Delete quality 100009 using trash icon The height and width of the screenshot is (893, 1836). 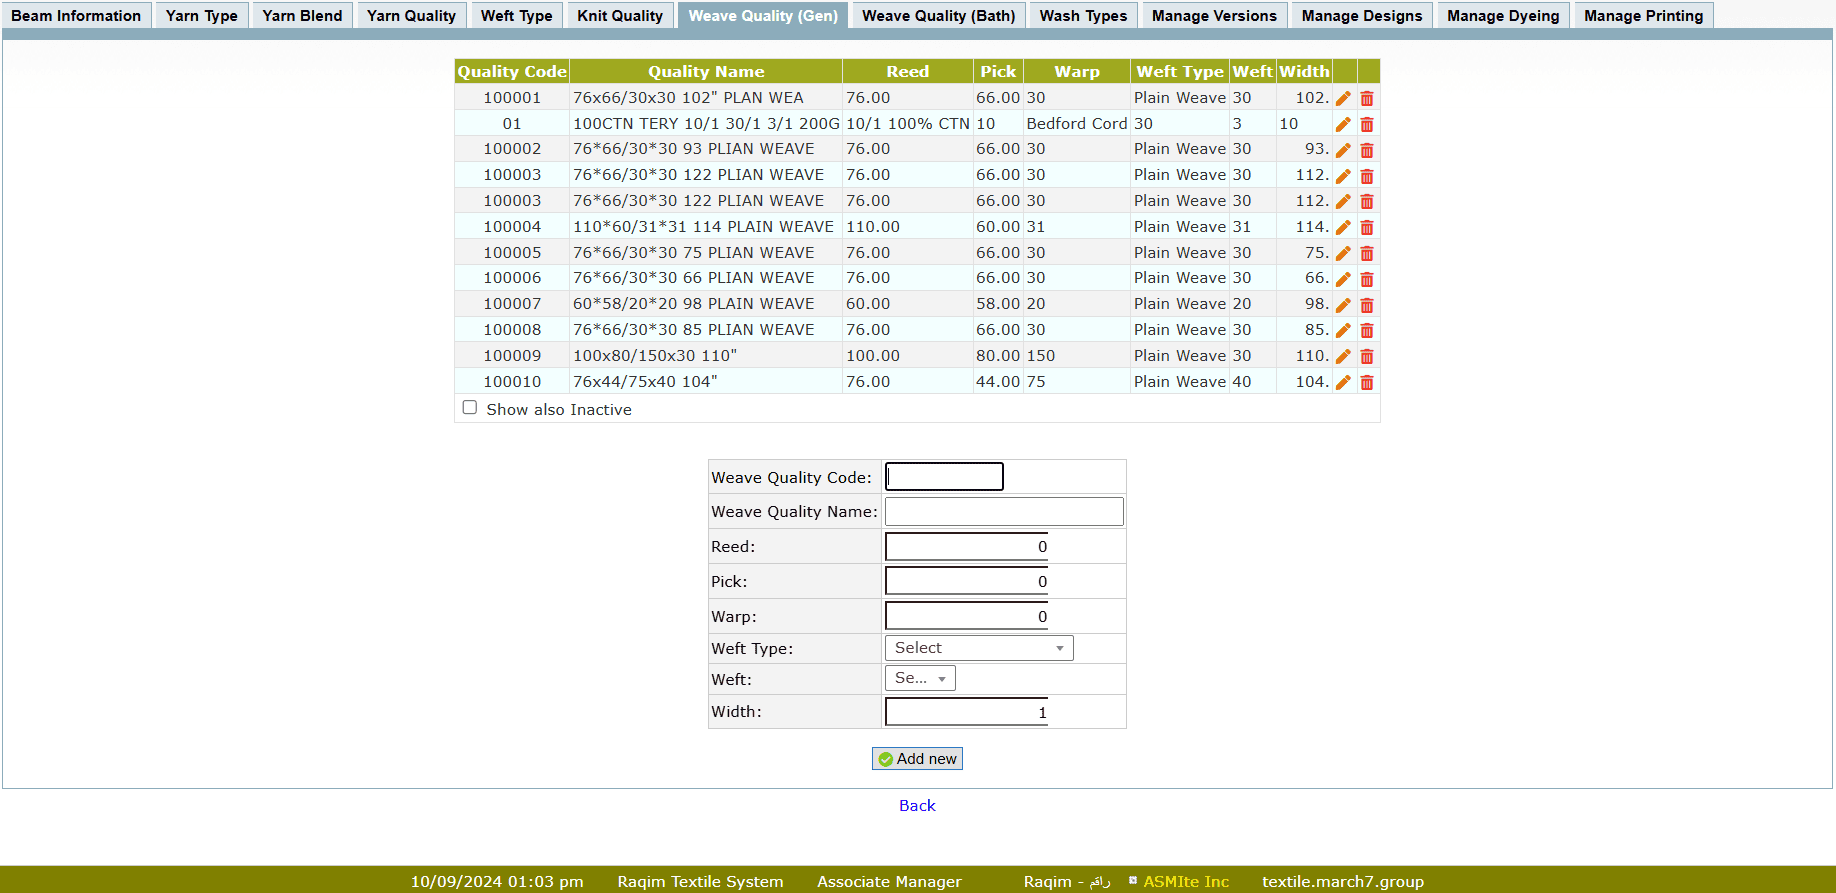(1367, 357)
